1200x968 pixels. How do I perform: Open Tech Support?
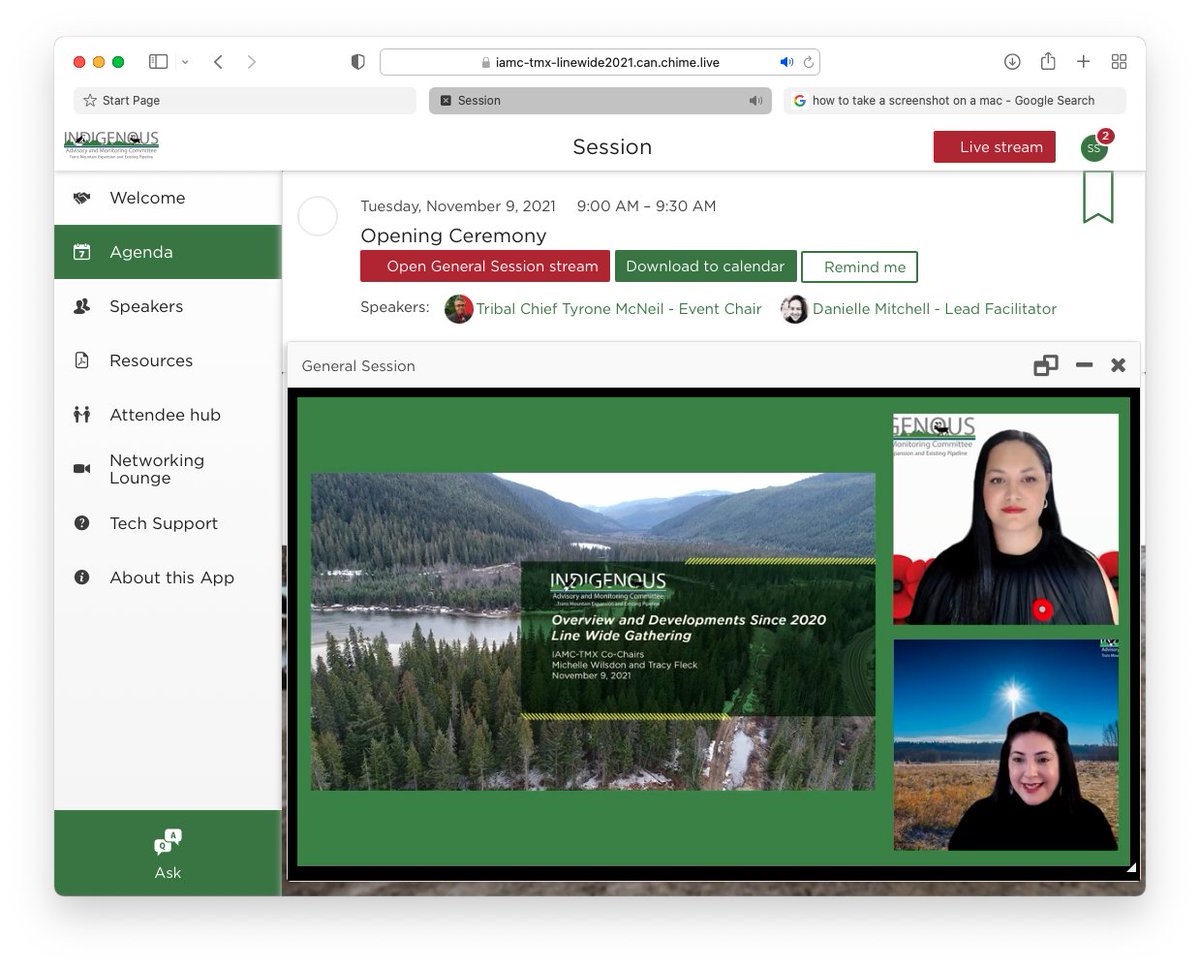point(168,523)
